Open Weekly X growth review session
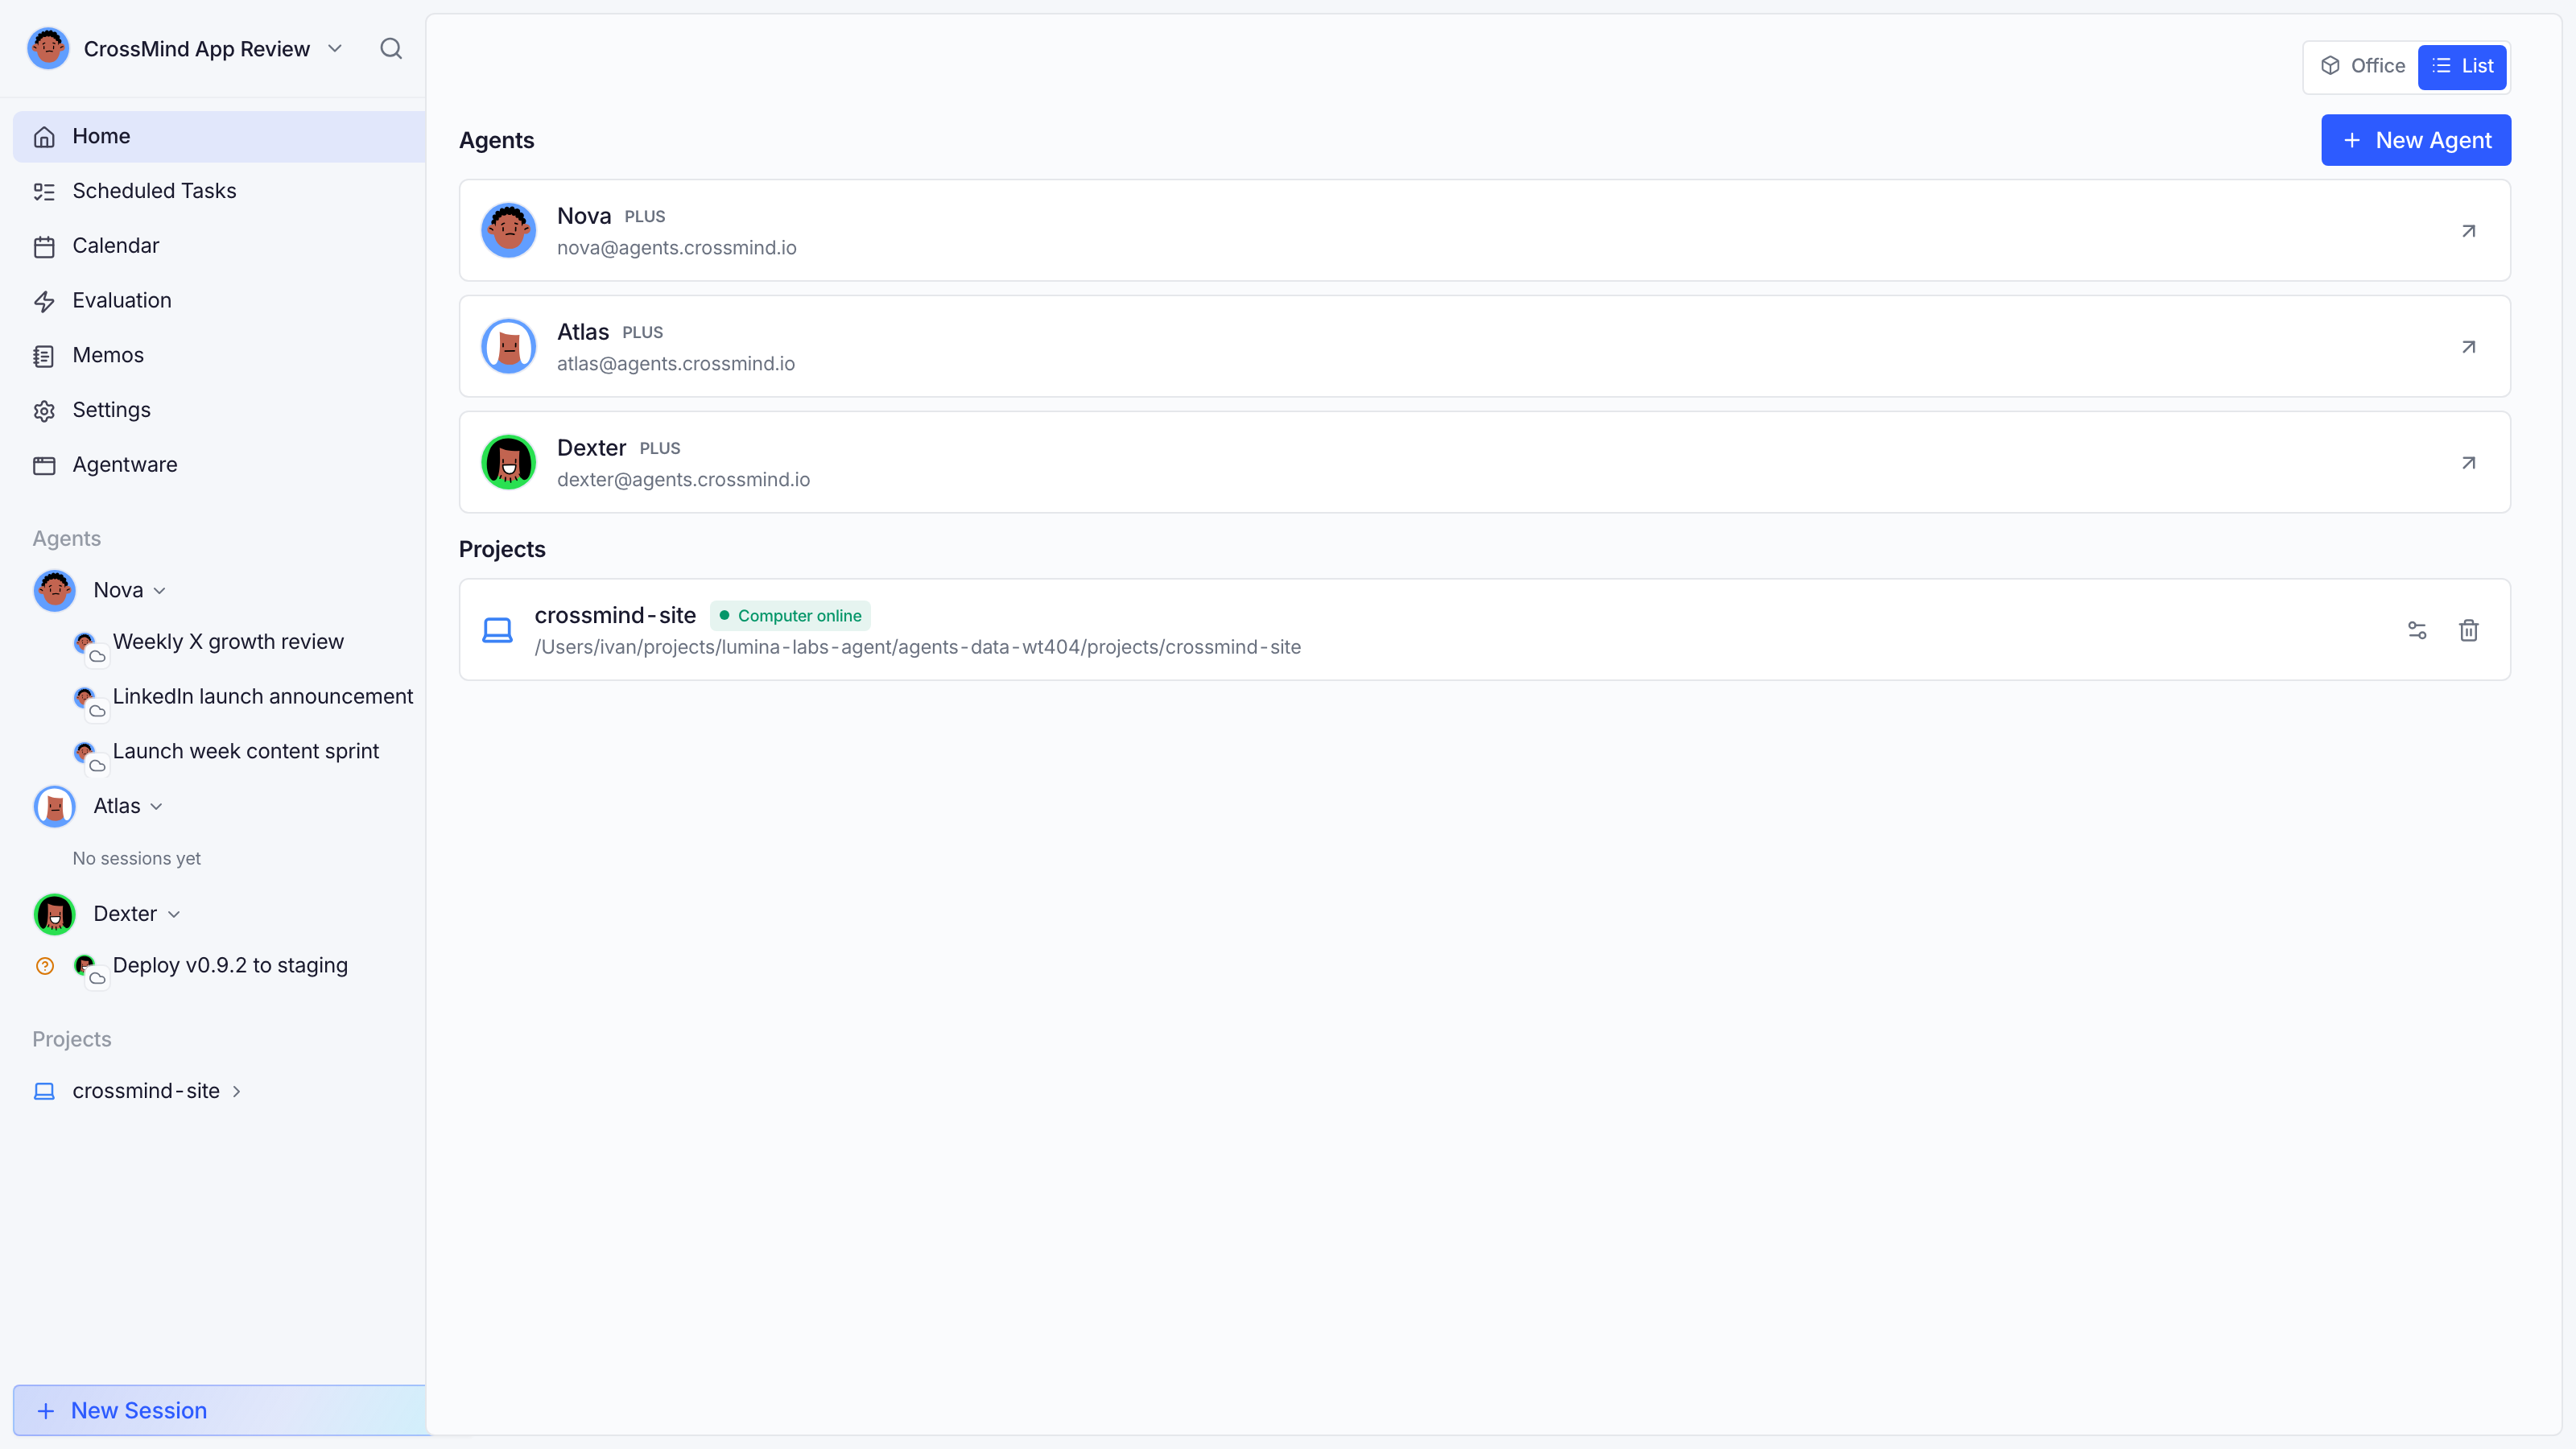The height and width of the screenshot is (1449, 2576). click(228, 642)
